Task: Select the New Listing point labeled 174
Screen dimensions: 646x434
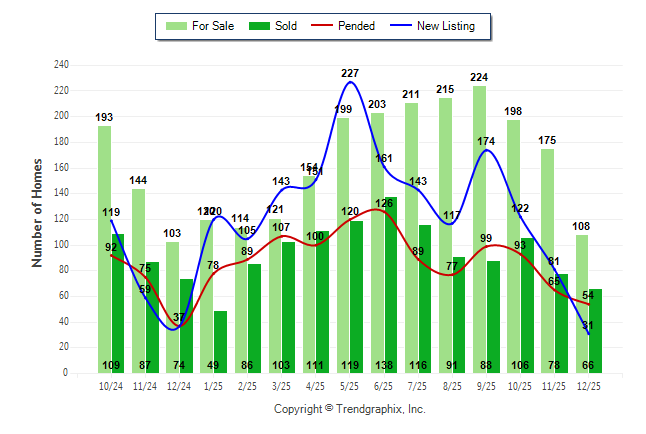Action: 487,150
